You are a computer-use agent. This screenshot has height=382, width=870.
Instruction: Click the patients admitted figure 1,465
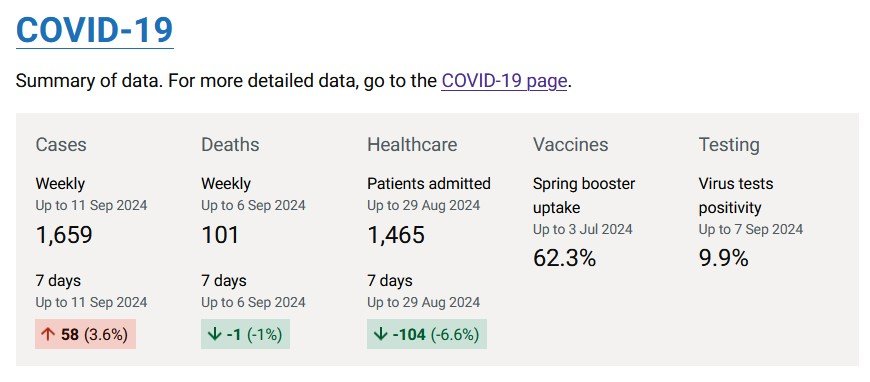396,235
